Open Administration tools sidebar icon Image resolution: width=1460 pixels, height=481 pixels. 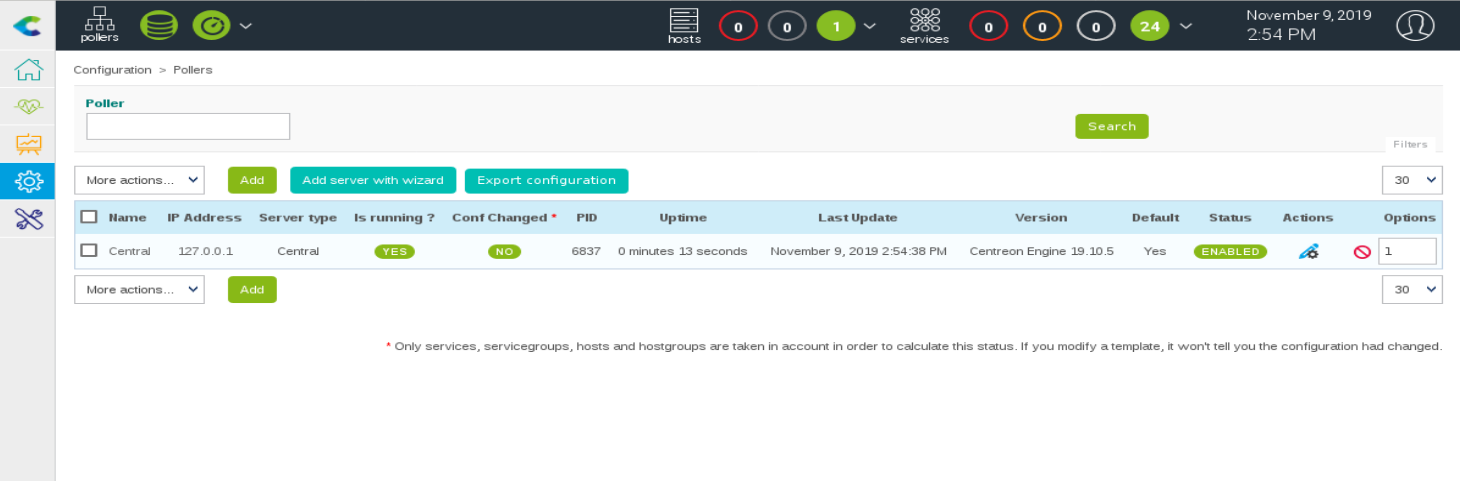coord(28,219)
